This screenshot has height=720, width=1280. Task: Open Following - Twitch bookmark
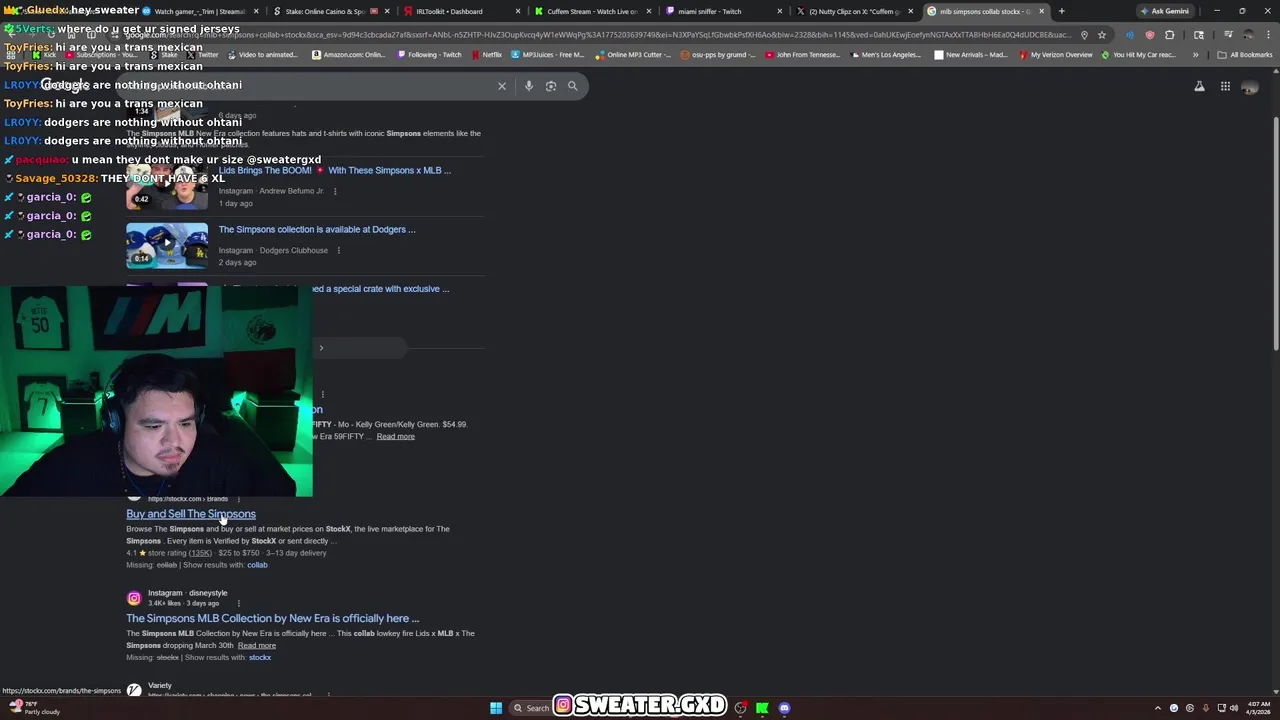[x=429, y=55]
